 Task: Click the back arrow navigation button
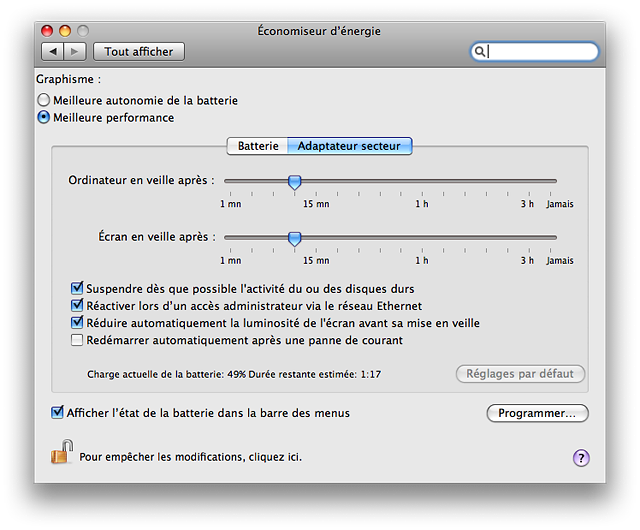(53, 52)
